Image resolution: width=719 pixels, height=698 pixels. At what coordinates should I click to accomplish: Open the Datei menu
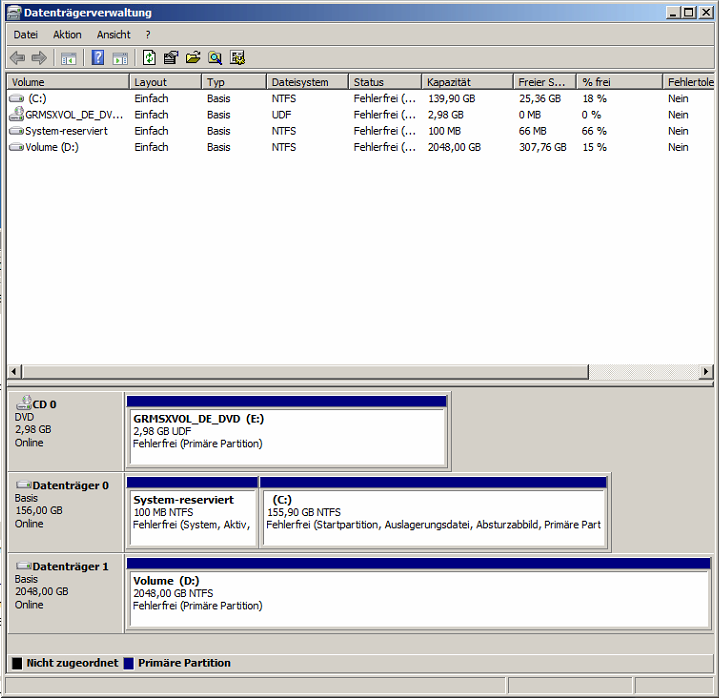coord(26,34)
